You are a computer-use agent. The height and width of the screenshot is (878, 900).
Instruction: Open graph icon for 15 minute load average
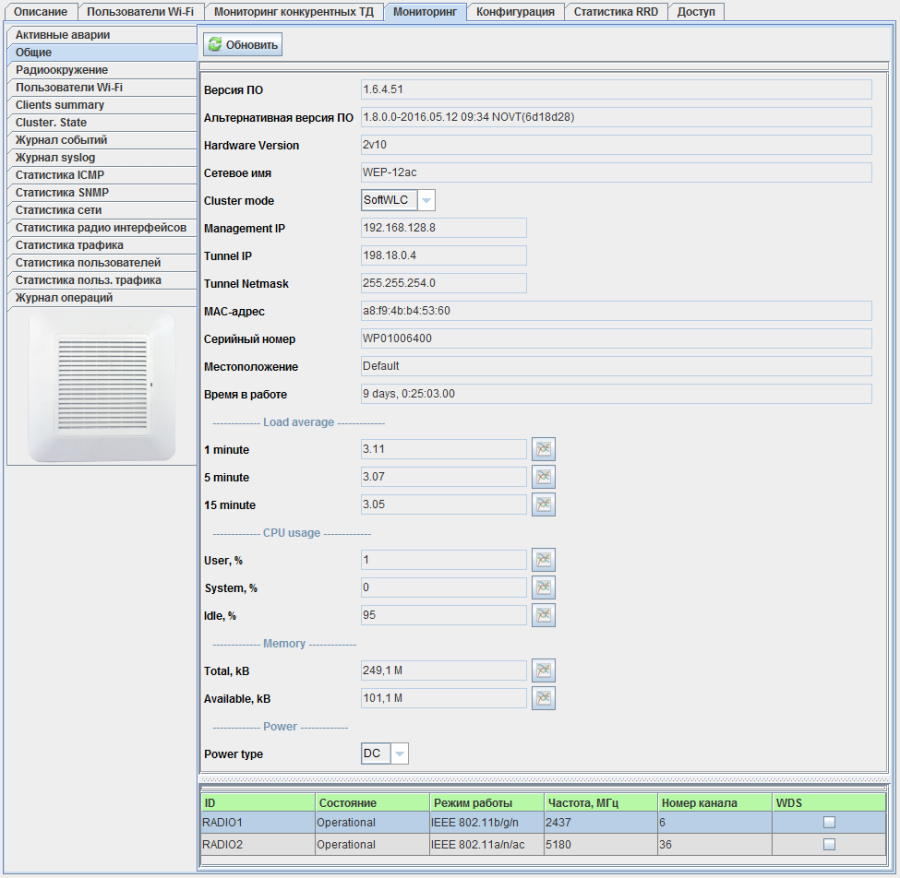543,505
